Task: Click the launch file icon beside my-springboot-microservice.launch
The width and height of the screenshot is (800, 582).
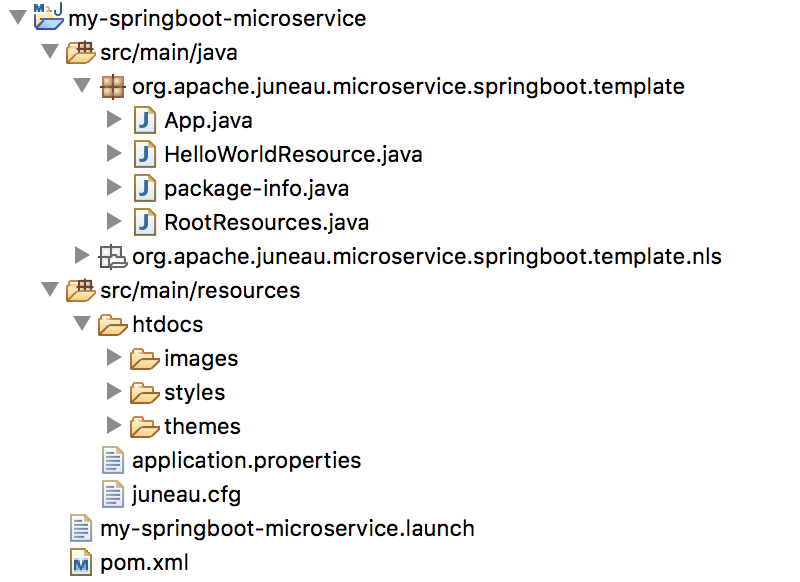Action: 77,528
